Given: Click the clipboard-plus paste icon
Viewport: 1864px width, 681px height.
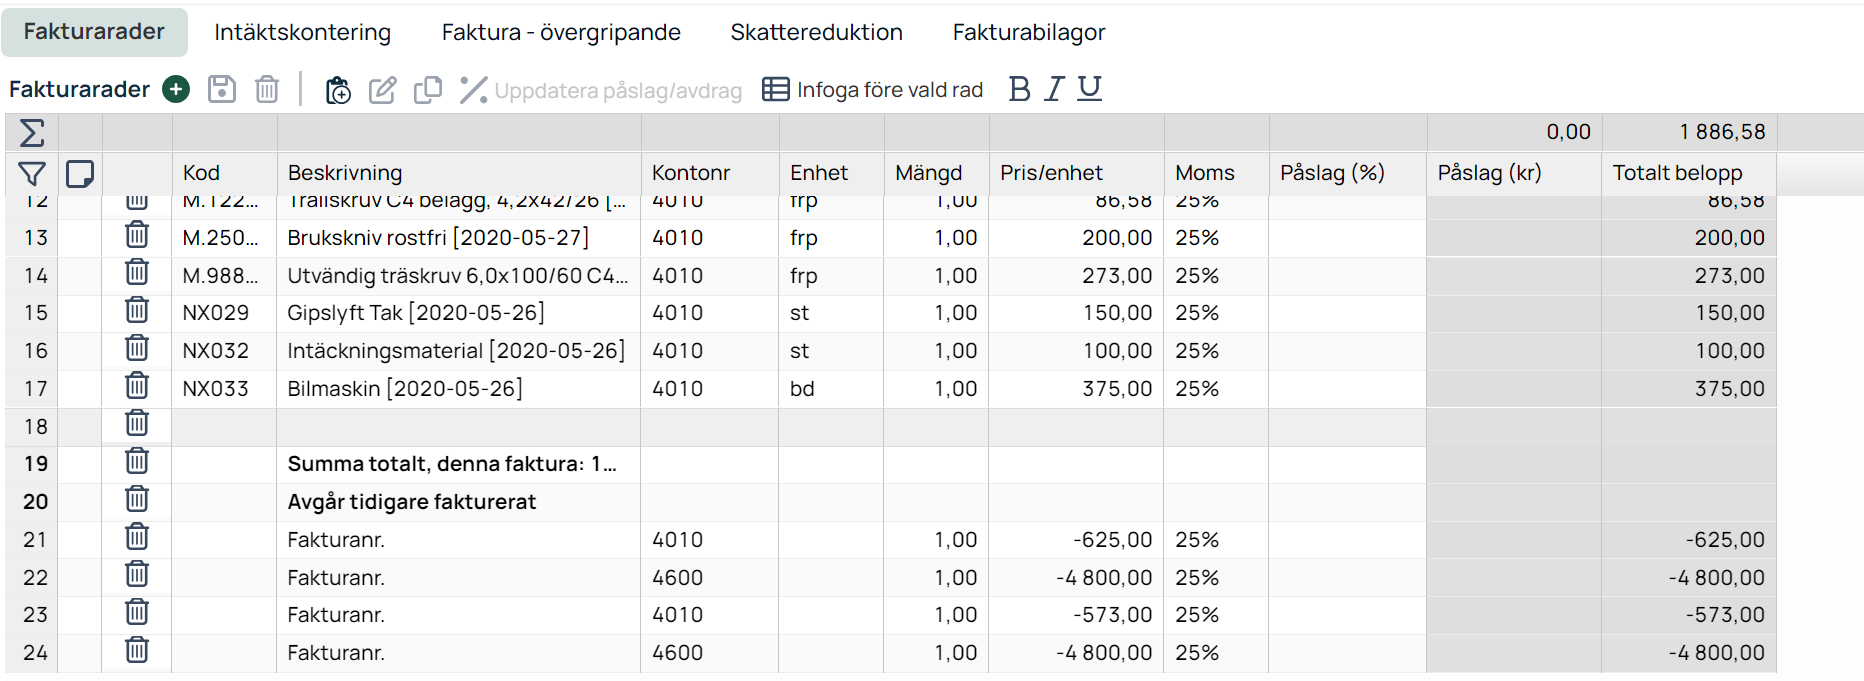Looking at the screenshot, I should click(x=338, y=90).
